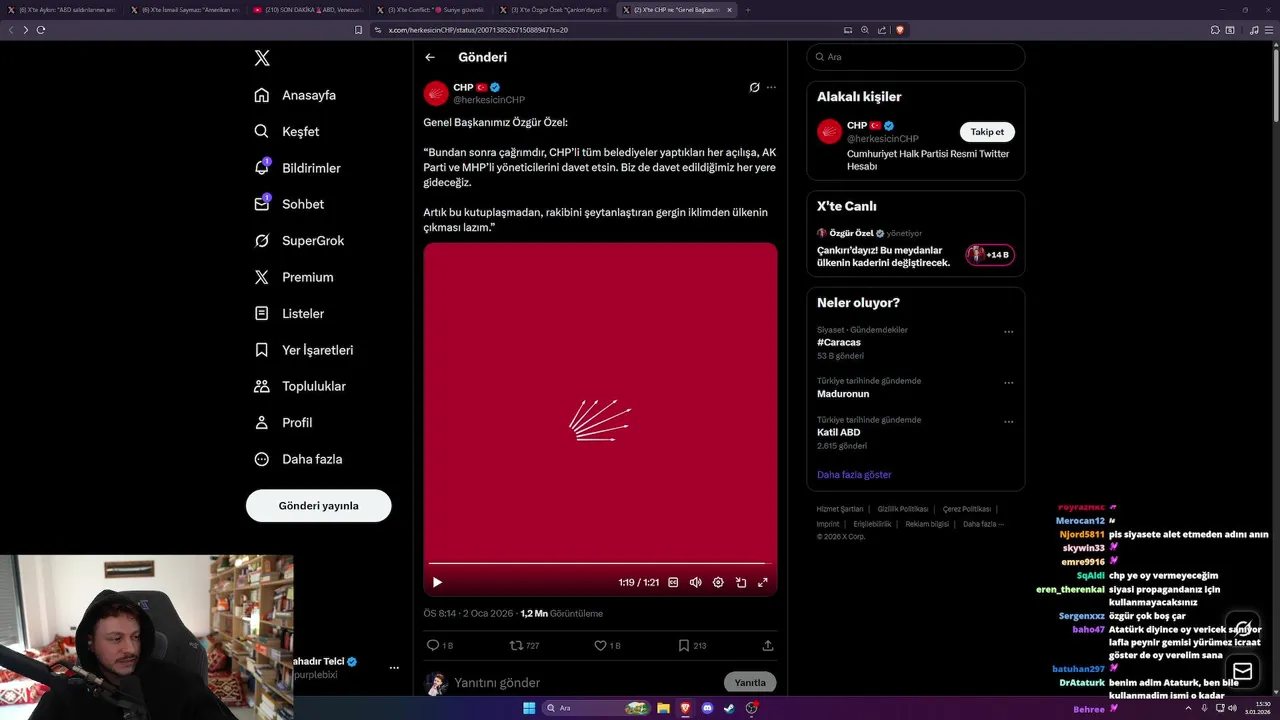Image resolution: width=1280 pixels, height=720 pixels.
Task: Open Steam from the taskbar
Action: (x=729, y=708)
